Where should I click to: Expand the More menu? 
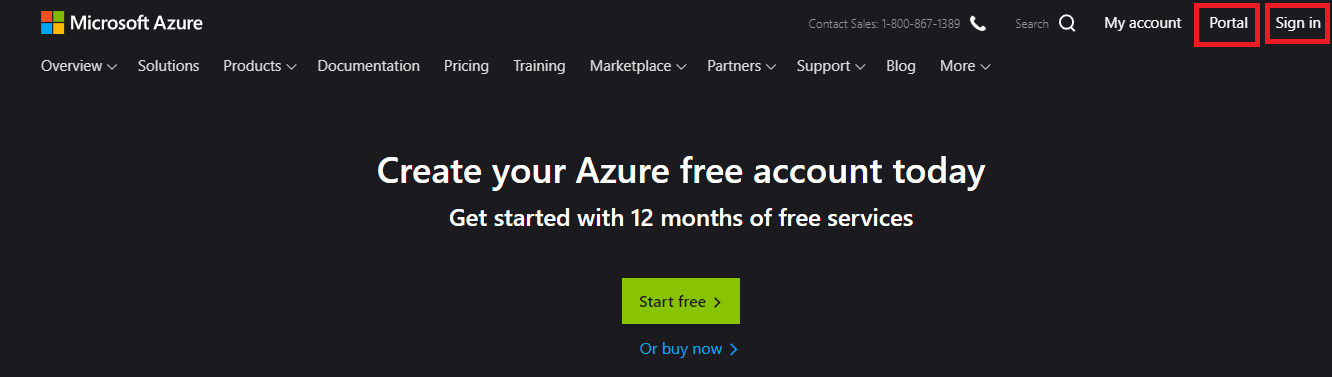pos(965,66)
